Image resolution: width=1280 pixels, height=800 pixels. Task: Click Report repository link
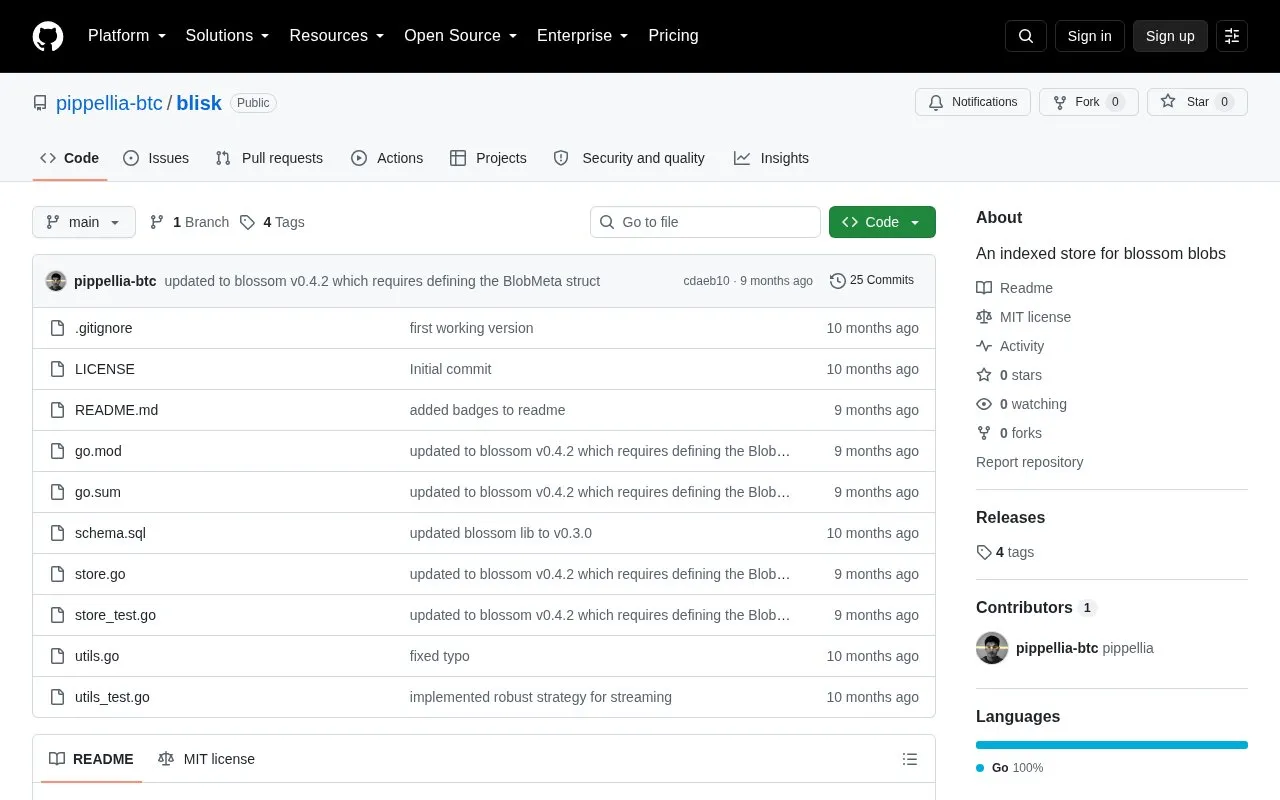[x=1029, y=462]
